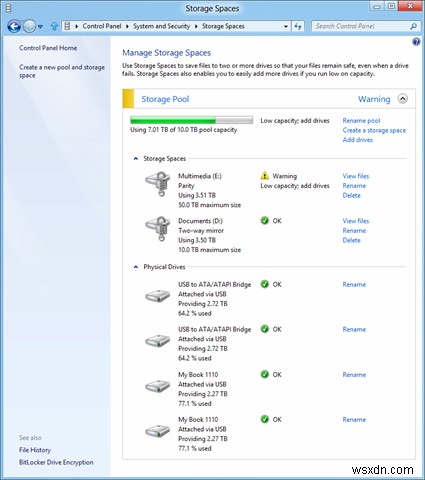Viewport: 425px width, 480px height.
Task: Minimize the Storage Spaces window
Action: tap(377, 6)
